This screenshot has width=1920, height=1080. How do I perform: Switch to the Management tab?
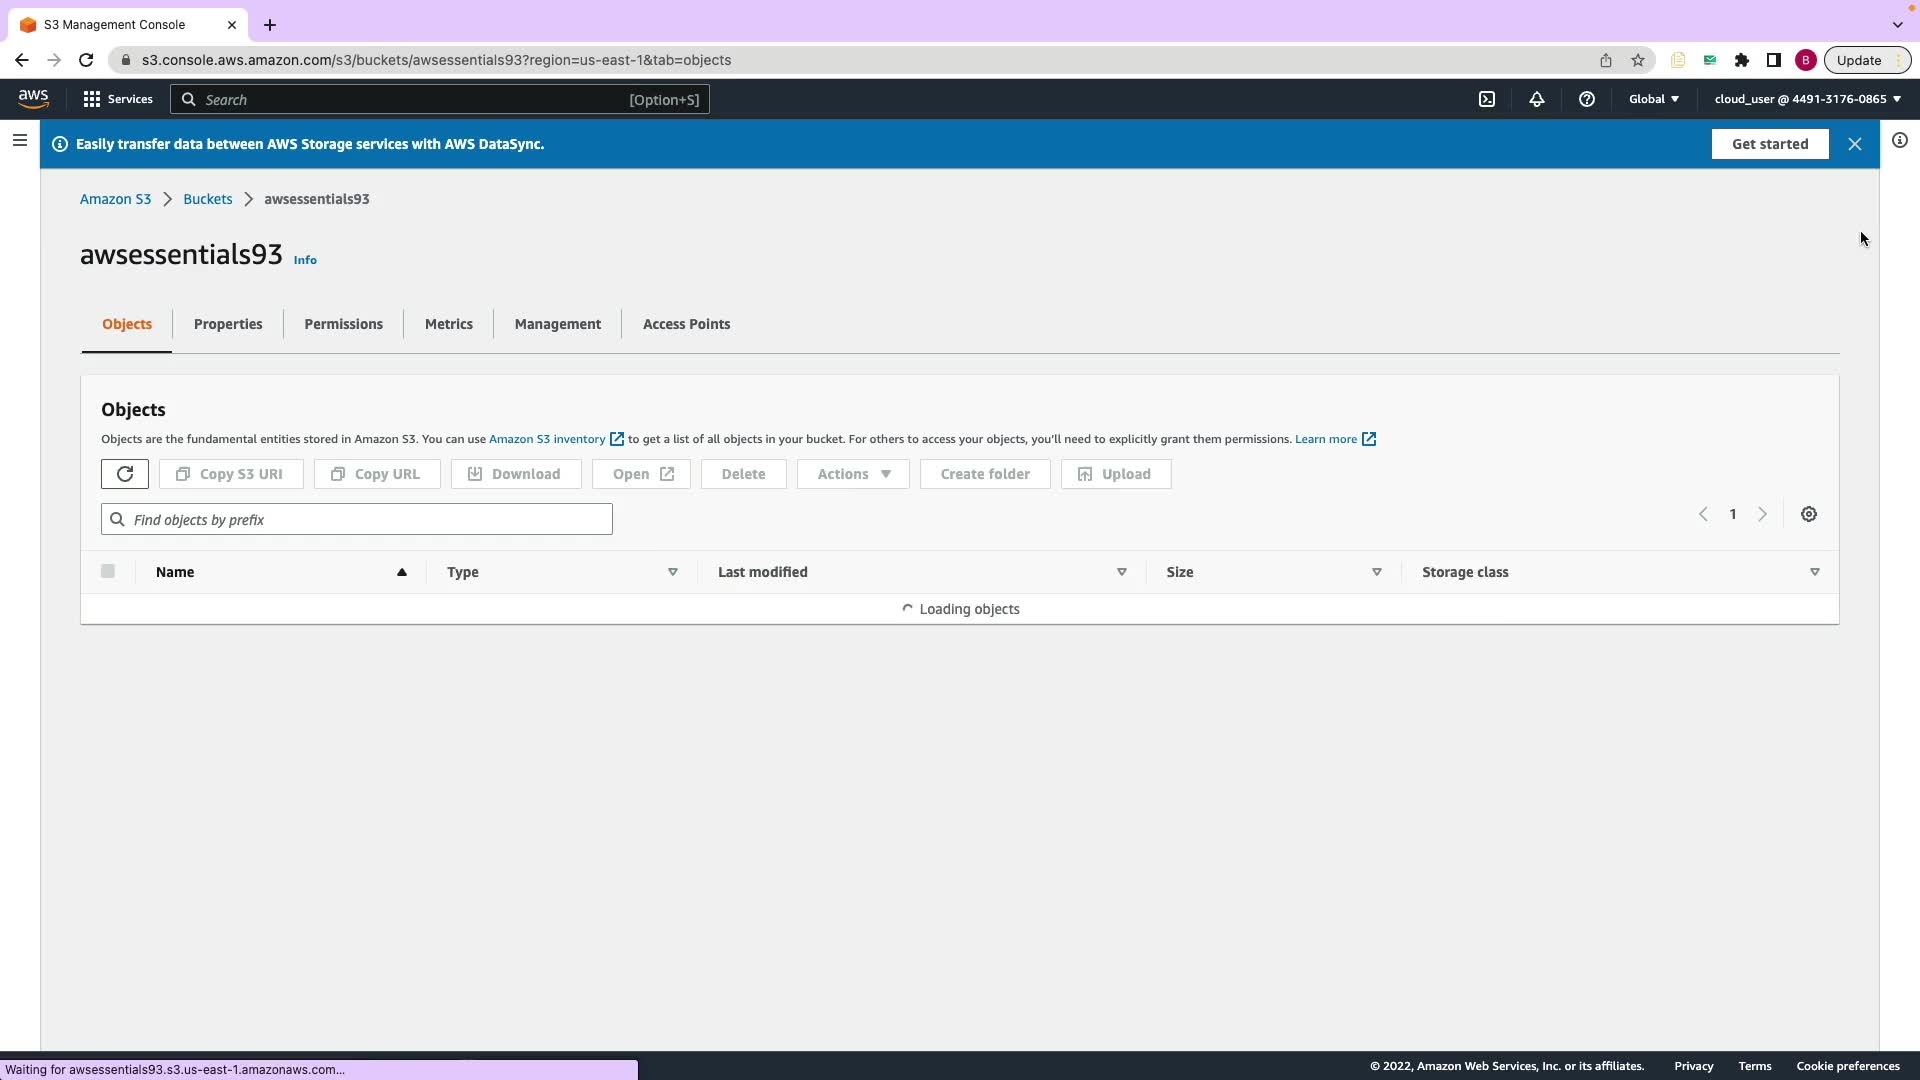[557, 324]
